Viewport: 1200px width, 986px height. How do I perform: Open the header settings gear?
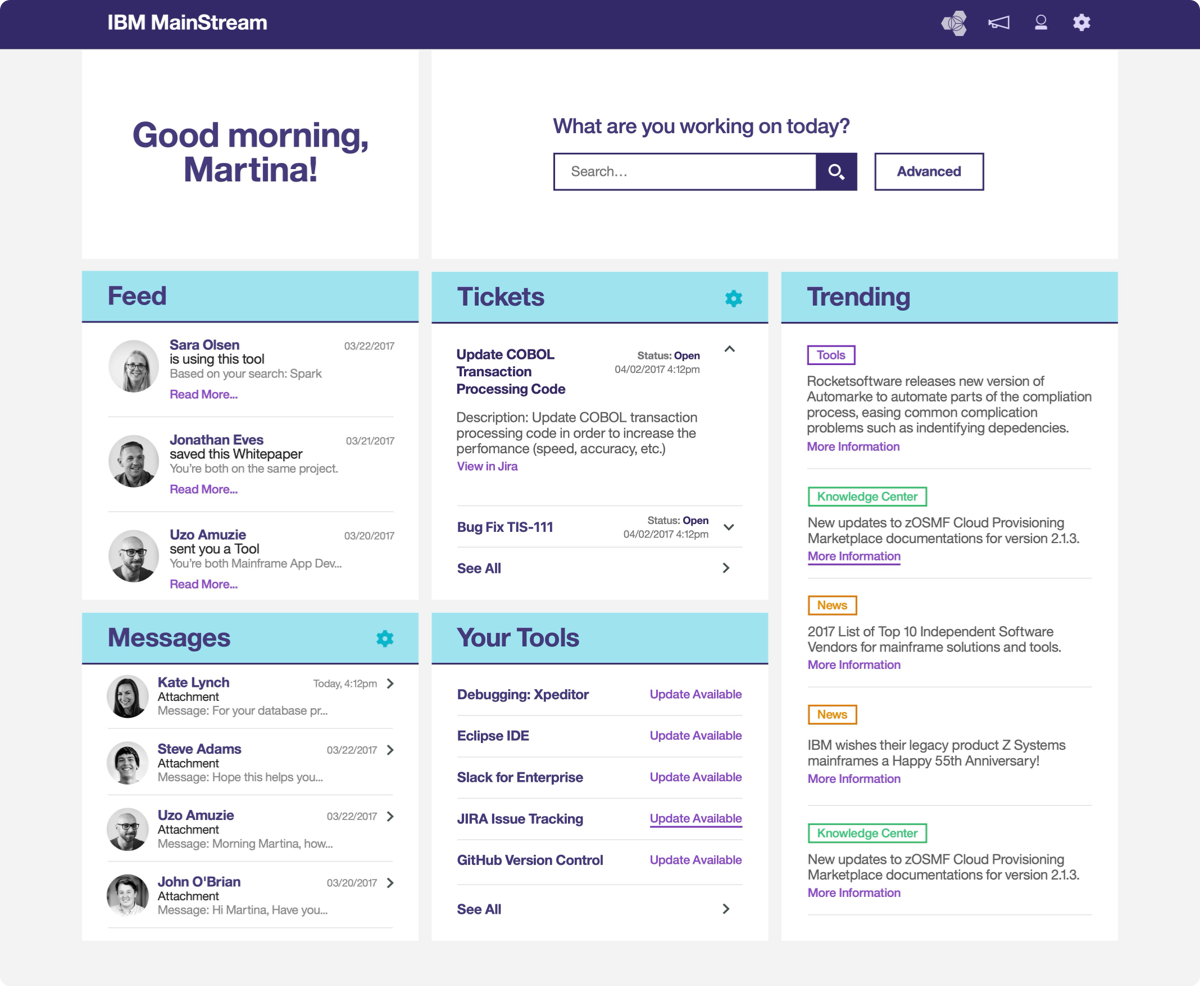click(x=1081, y=22)
